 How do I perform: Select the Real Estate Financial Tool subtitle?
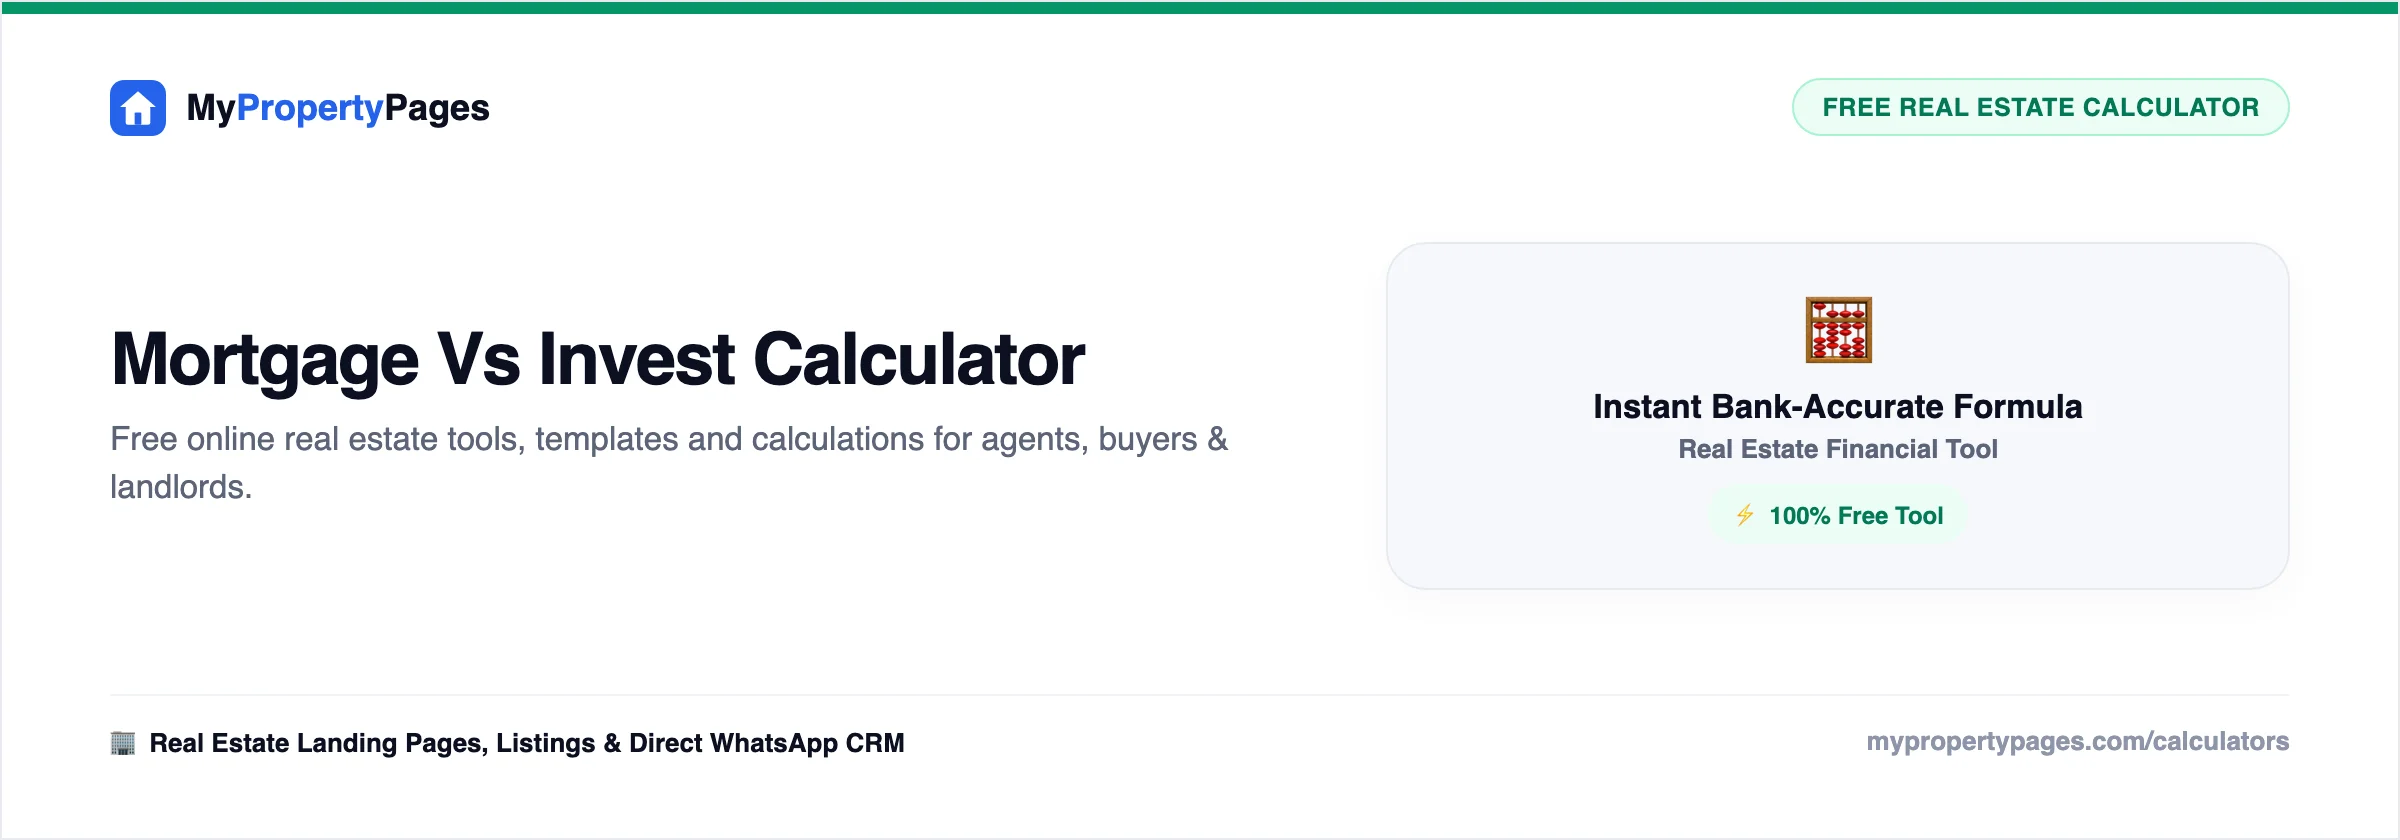1838,449
